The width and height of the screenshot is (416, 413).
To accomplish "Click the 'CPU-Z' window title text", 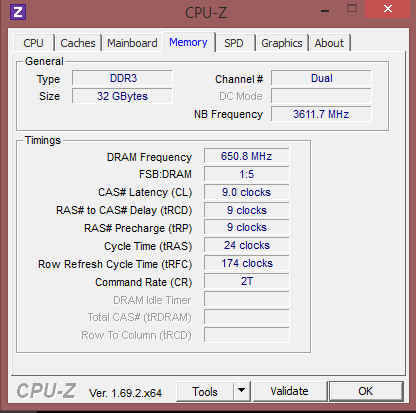I will pyautogui.click(x=206, y=13).
